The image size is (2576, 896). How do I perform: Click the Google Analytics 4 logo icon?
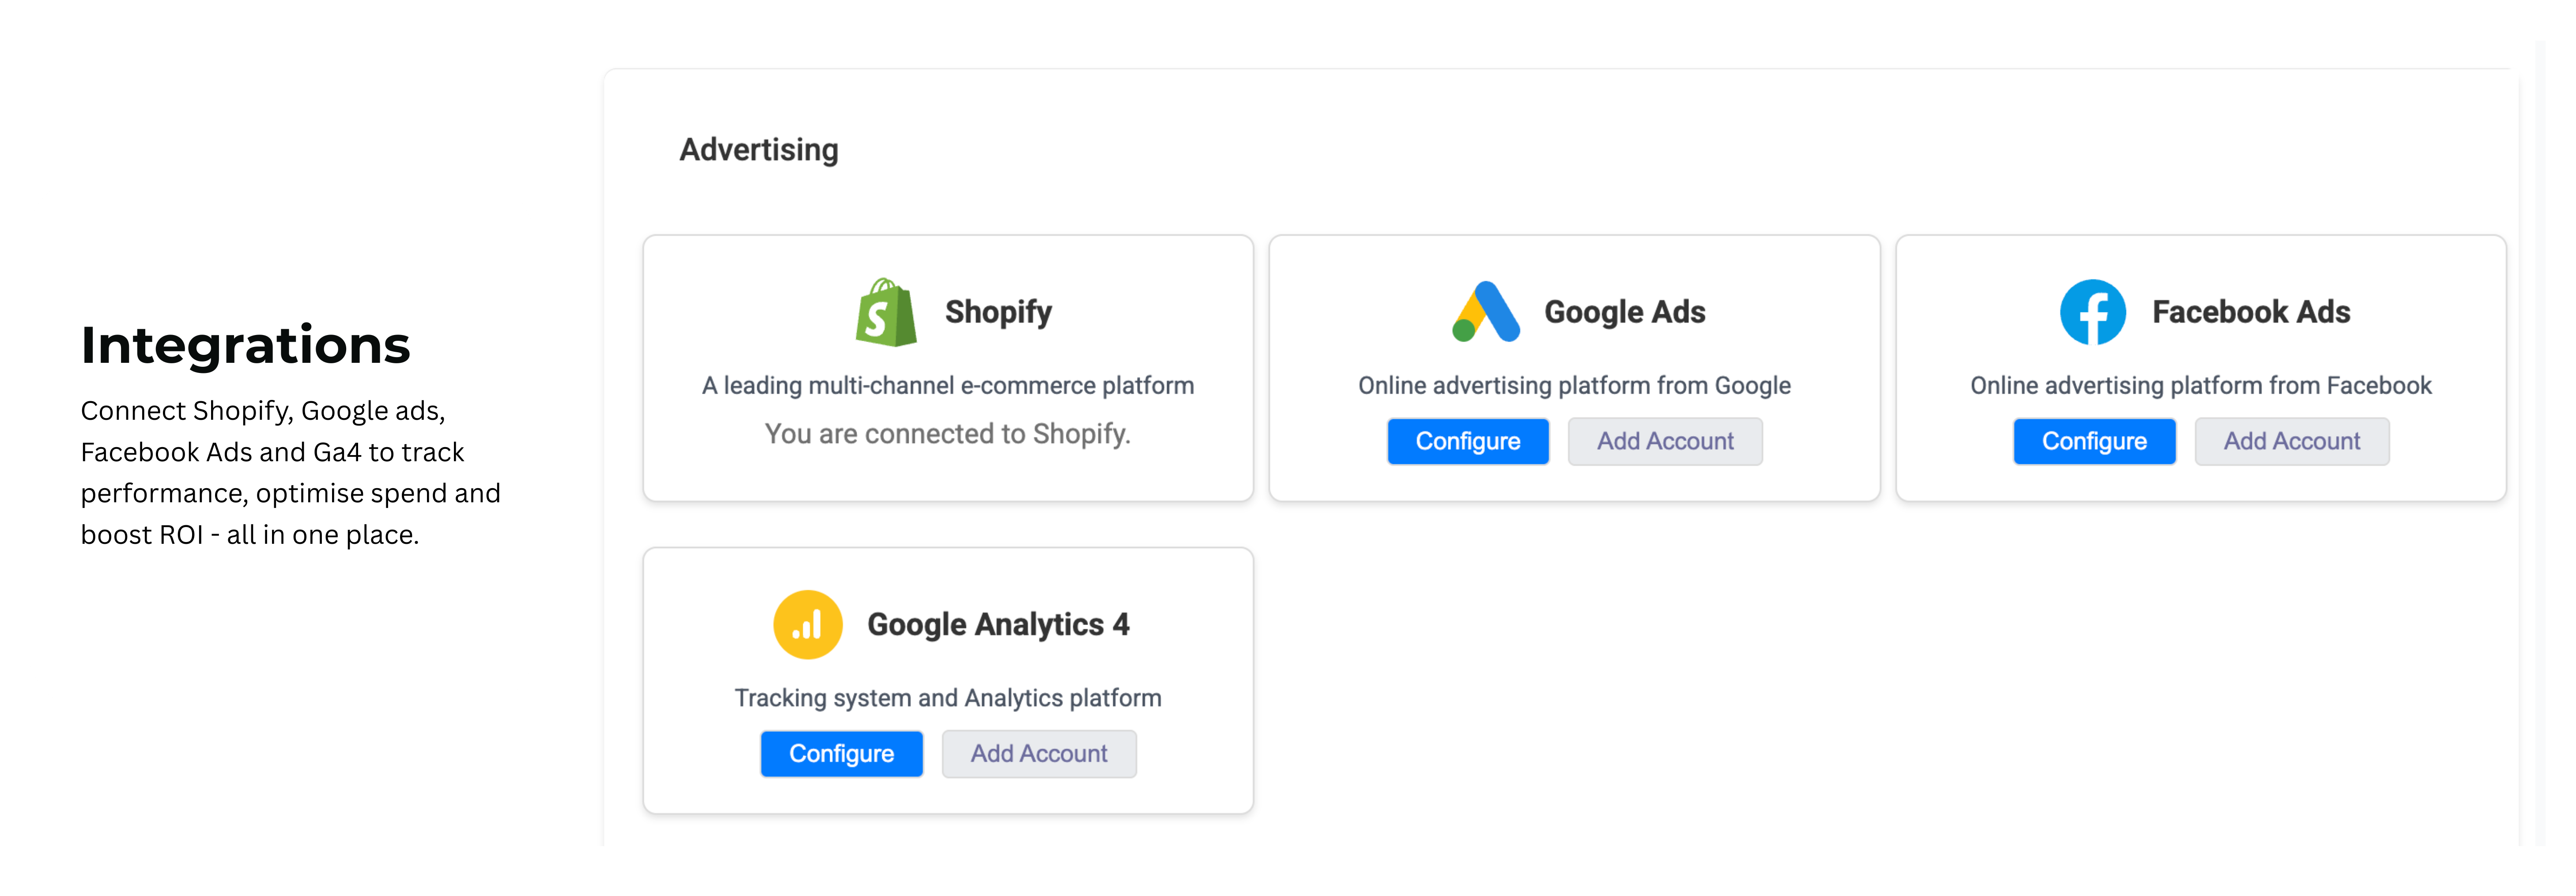click(807, 625)
